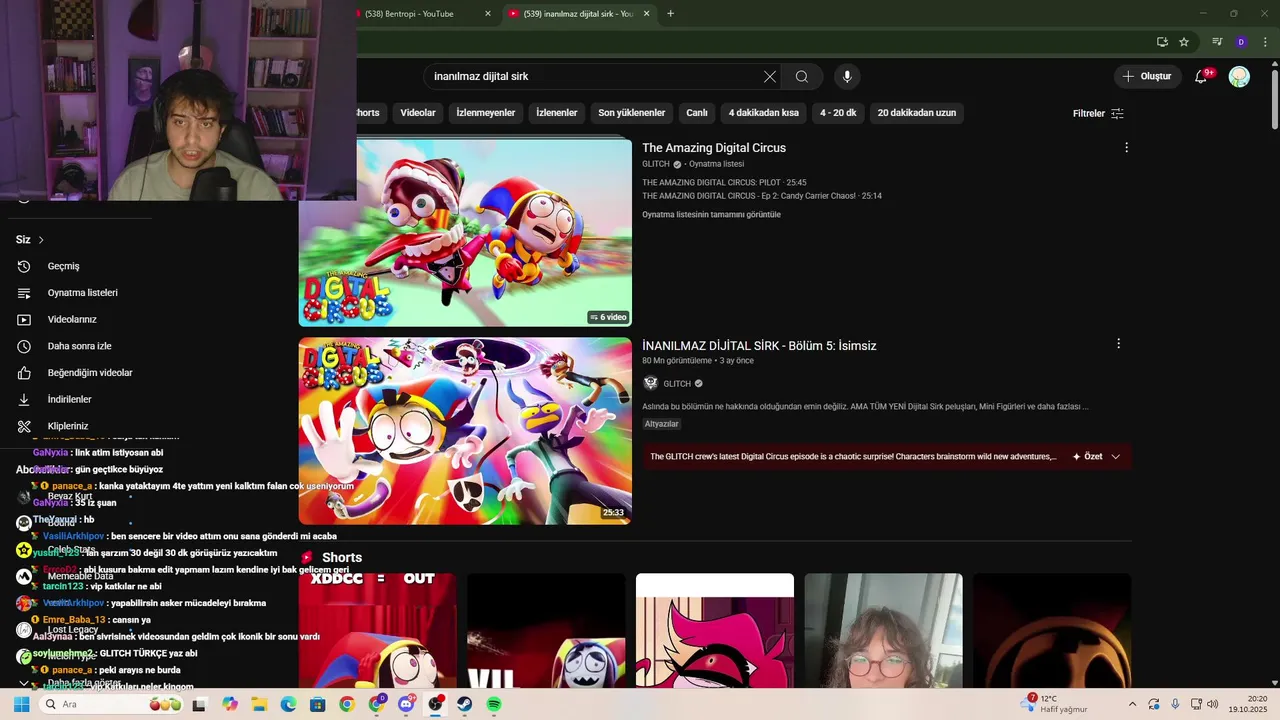Viewport: 1280px width, 720px height.
Task: Open GLITCH channel under Bölüm 5 video
Action: [677, 384]
